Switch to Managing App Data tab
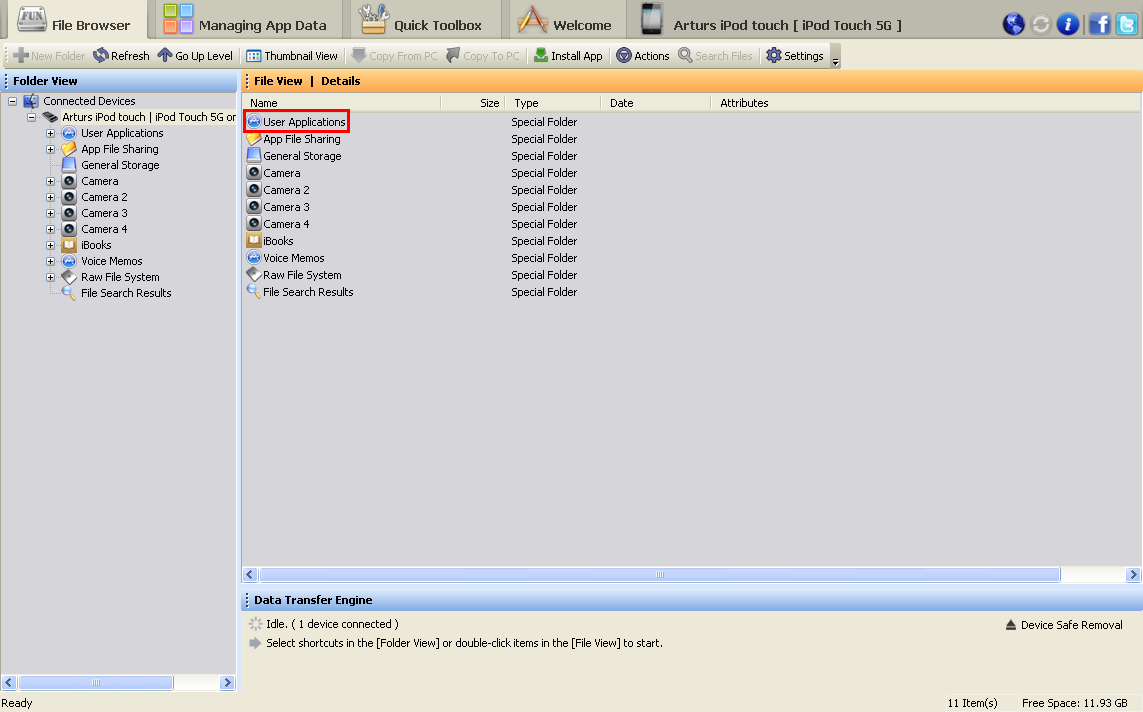This screenshot has height=712, width=1143. (x=245, y=22)
